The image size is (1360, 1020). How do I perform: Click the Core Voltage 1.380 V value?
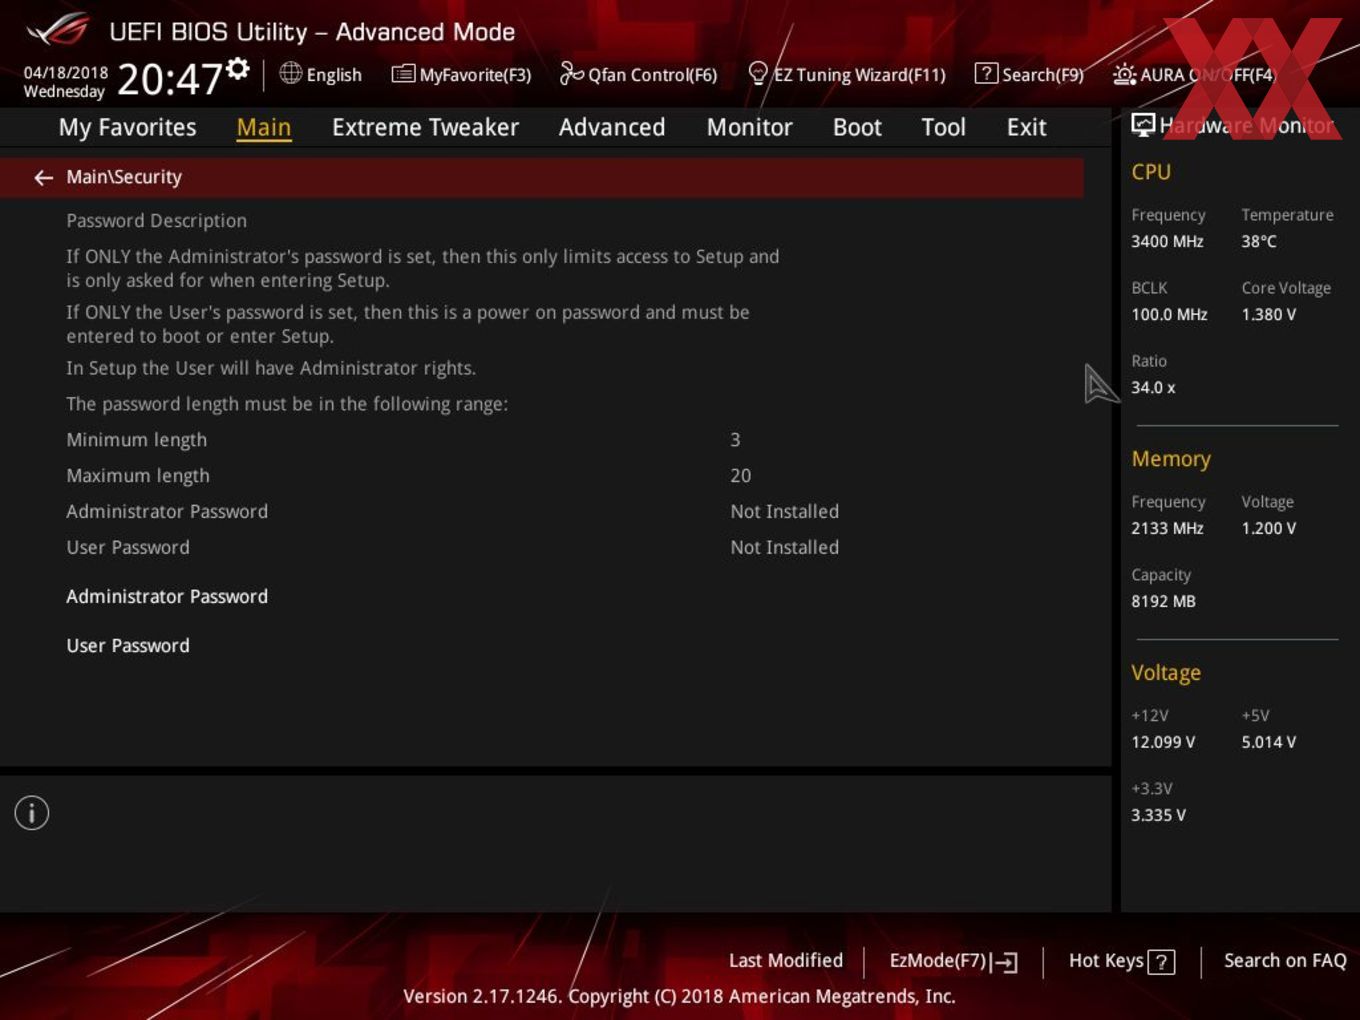(x=1269, y=315)
